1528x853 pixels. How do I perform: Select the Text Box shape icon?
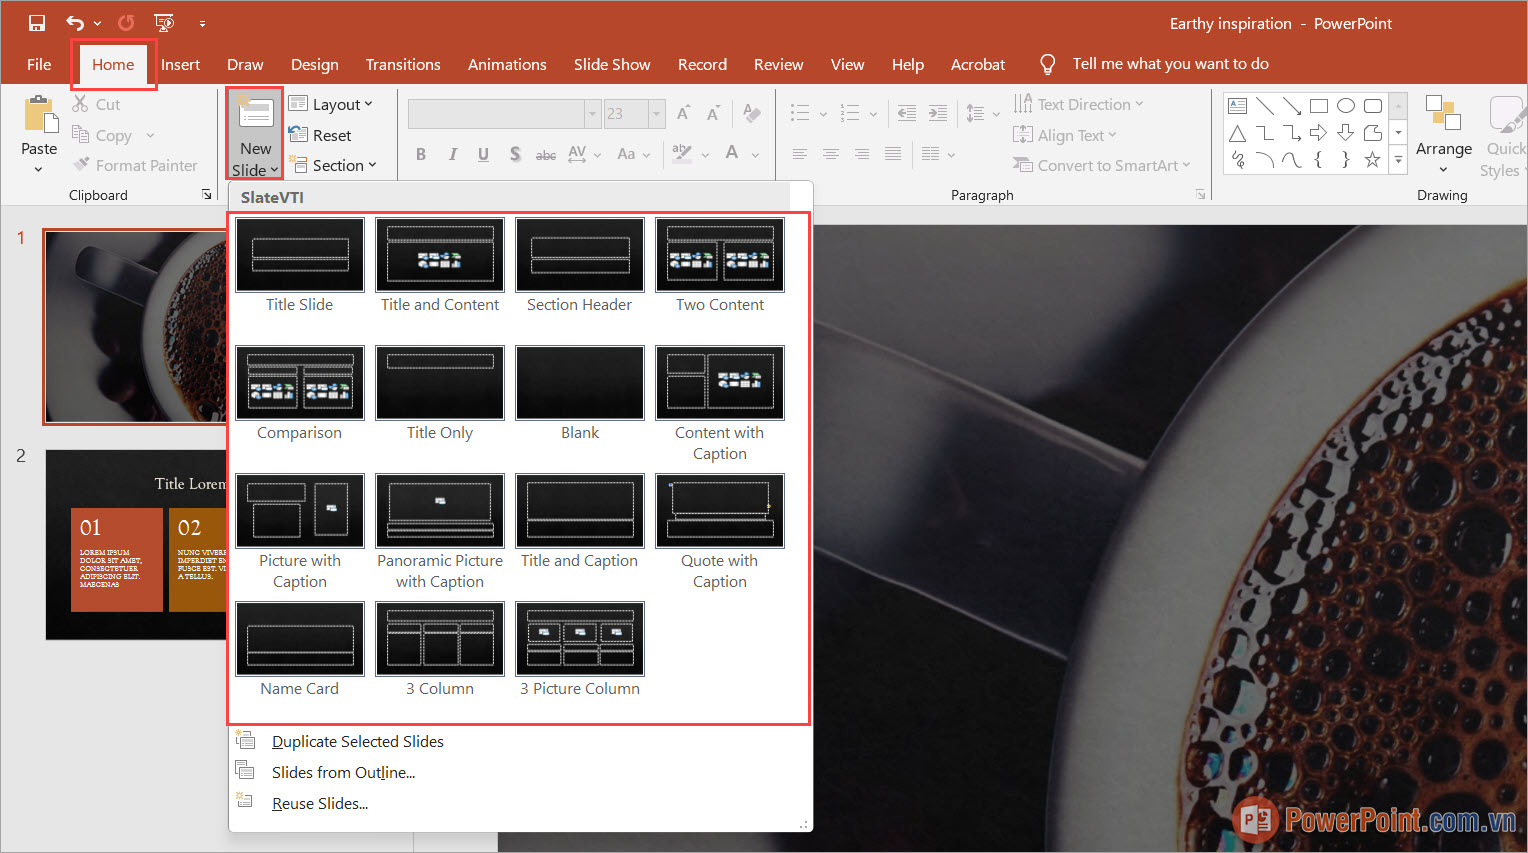[1238, 106]
